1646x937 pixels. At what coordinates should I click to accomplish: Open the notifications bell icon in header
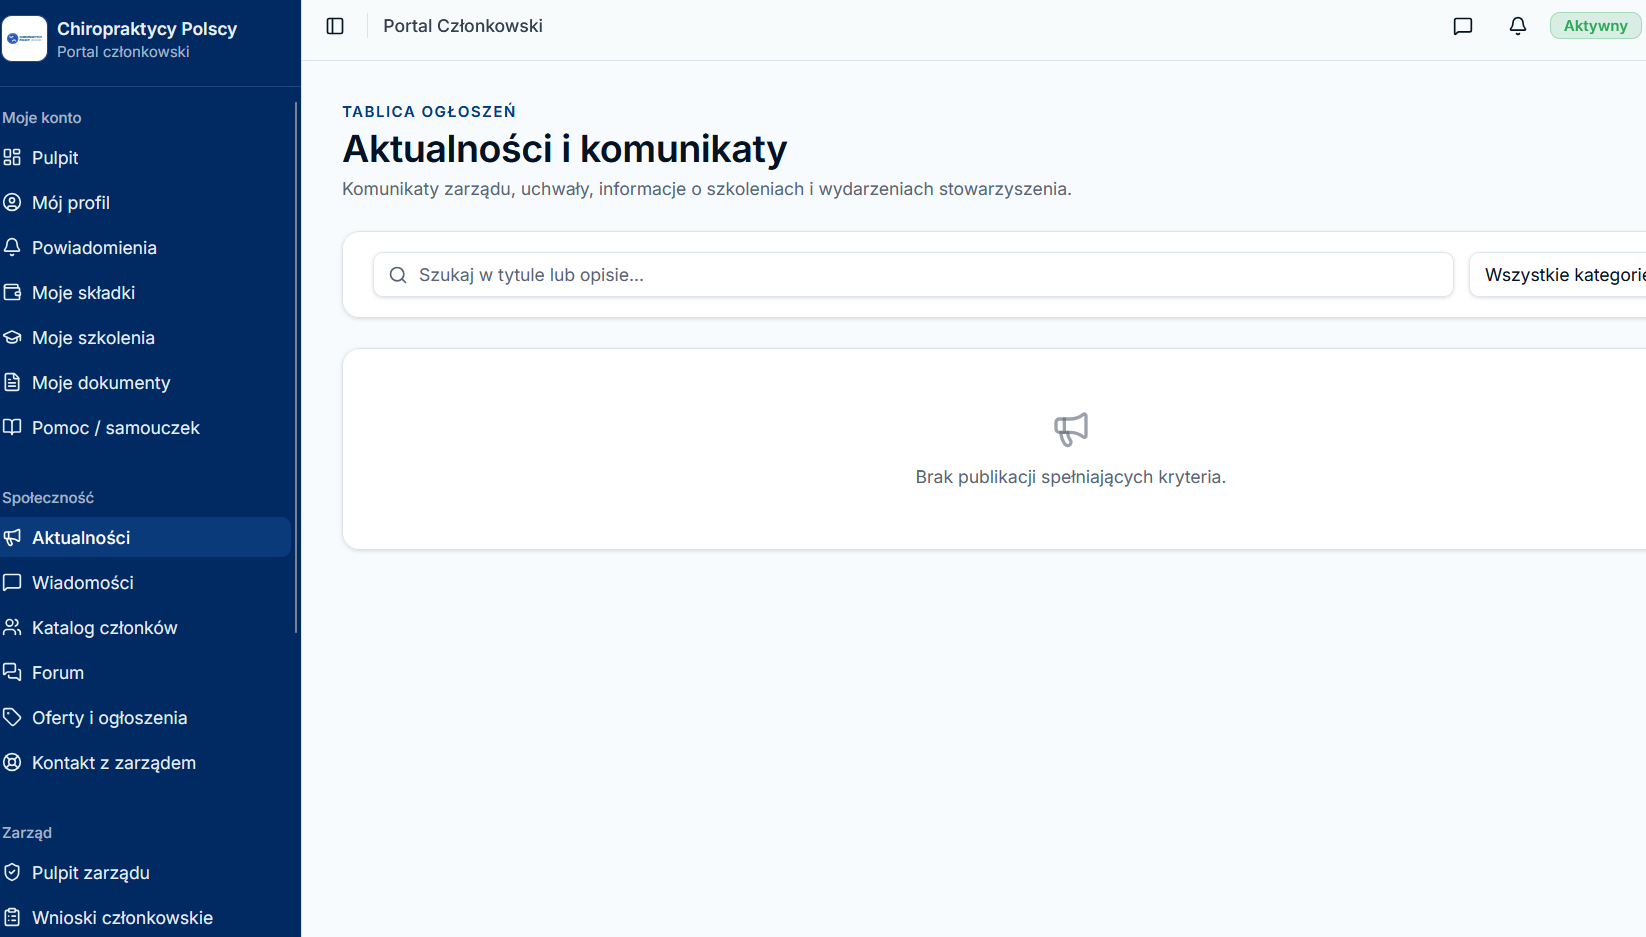coord(1518,26)
